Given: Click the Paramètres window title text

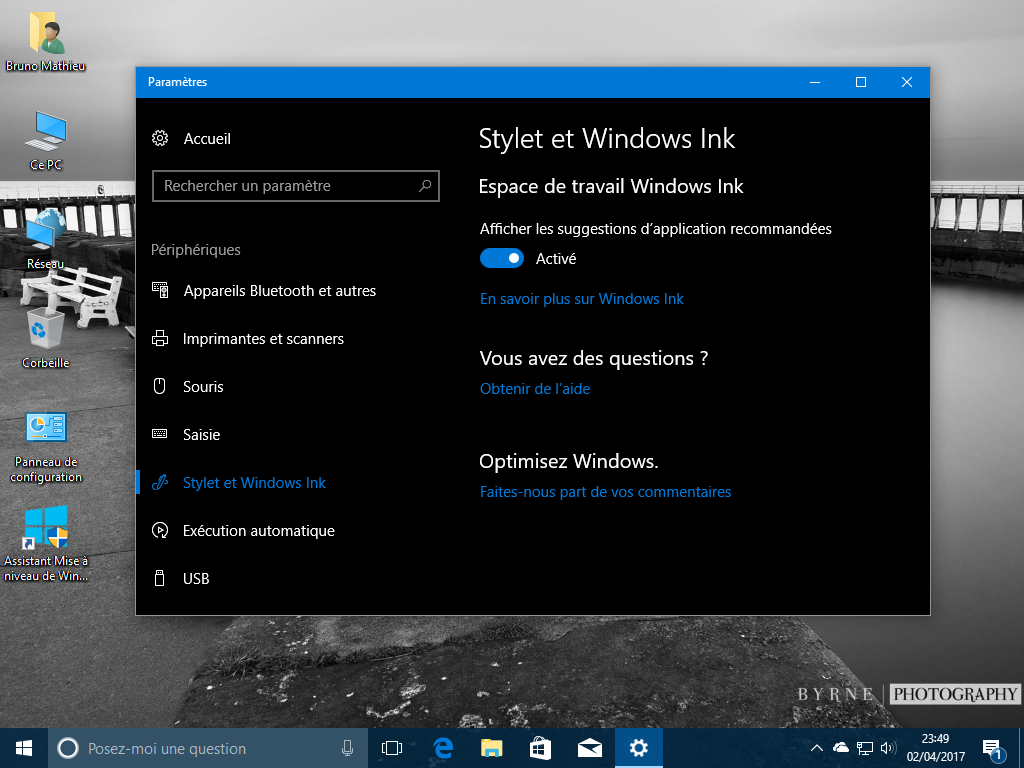Looking at the screenshot, I should 178,82.
